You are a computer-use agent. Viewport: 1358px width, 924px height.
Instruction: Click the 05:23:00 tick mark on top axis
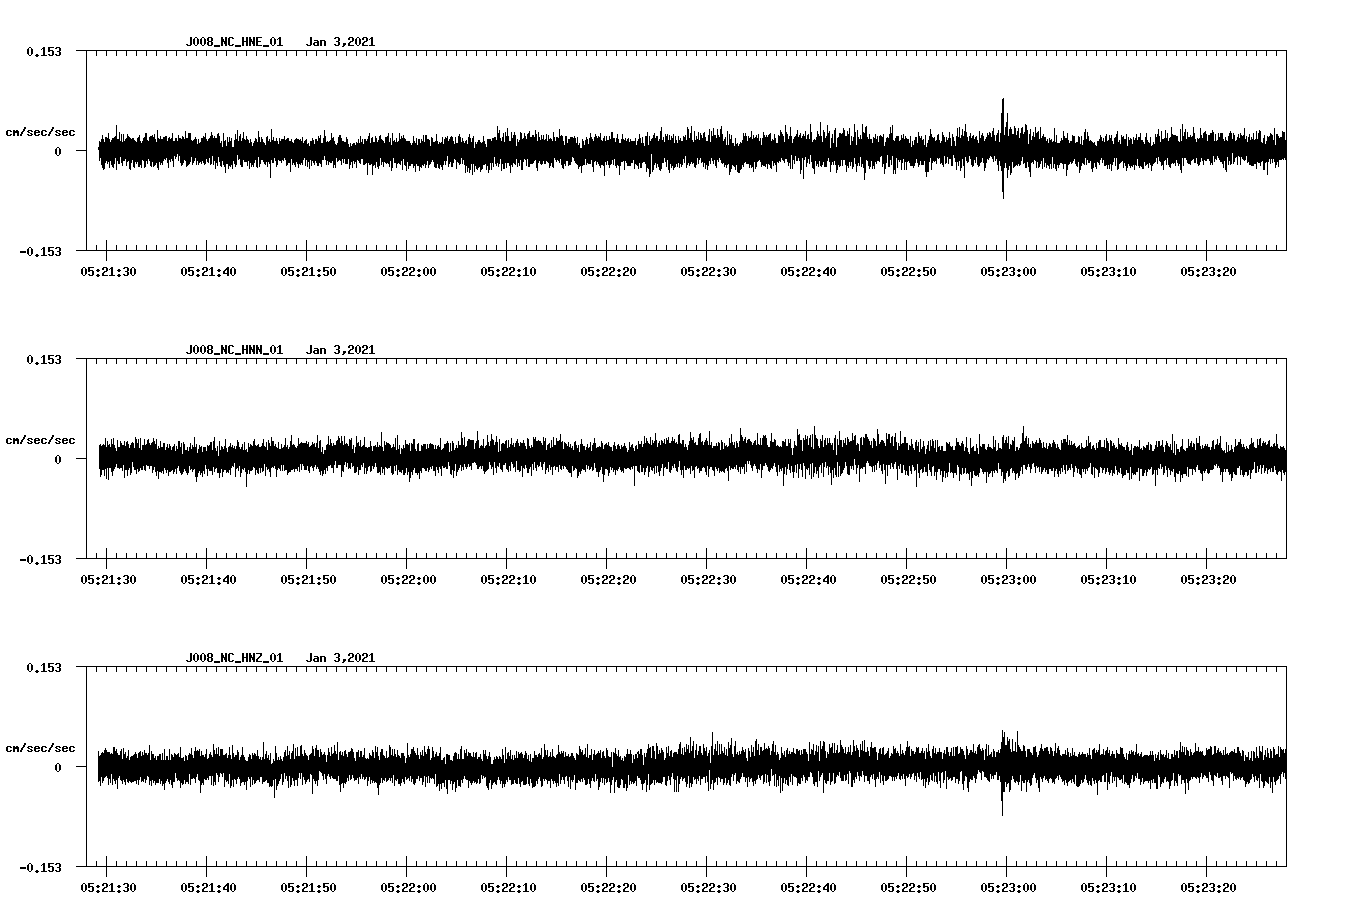(x=1008, y=252)
